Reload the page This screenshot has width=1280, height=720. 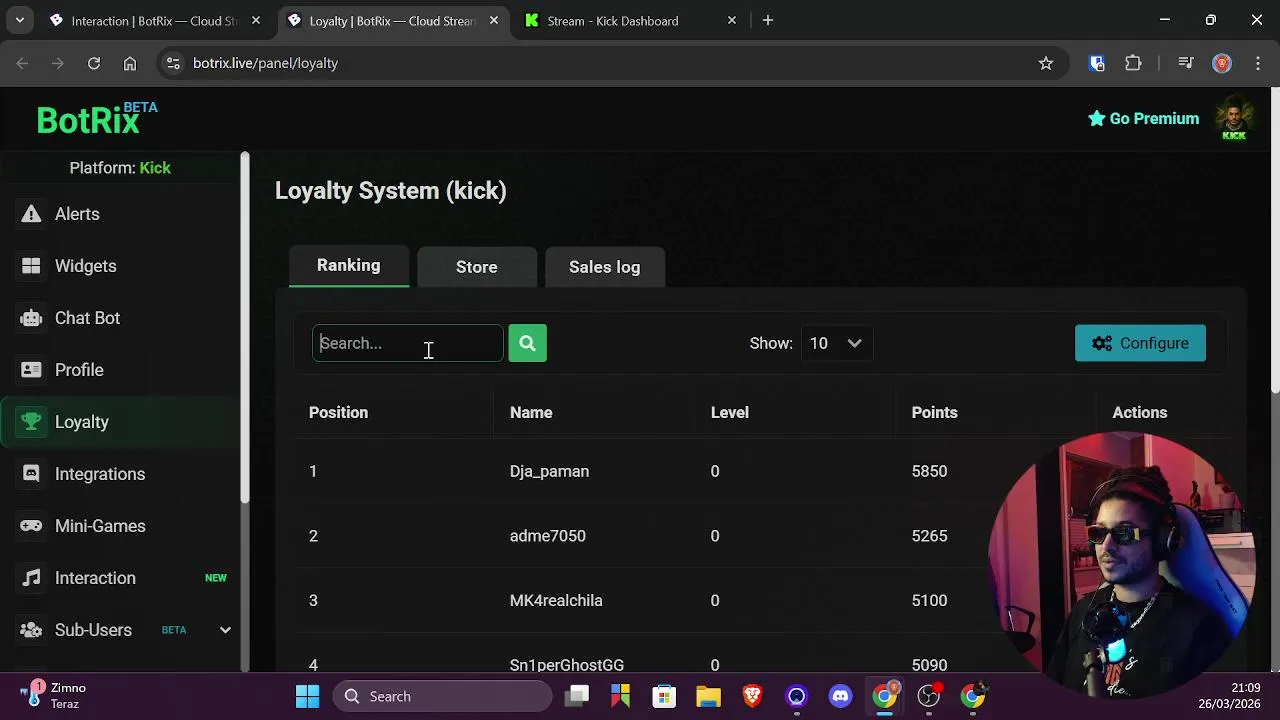coord(94,63)
